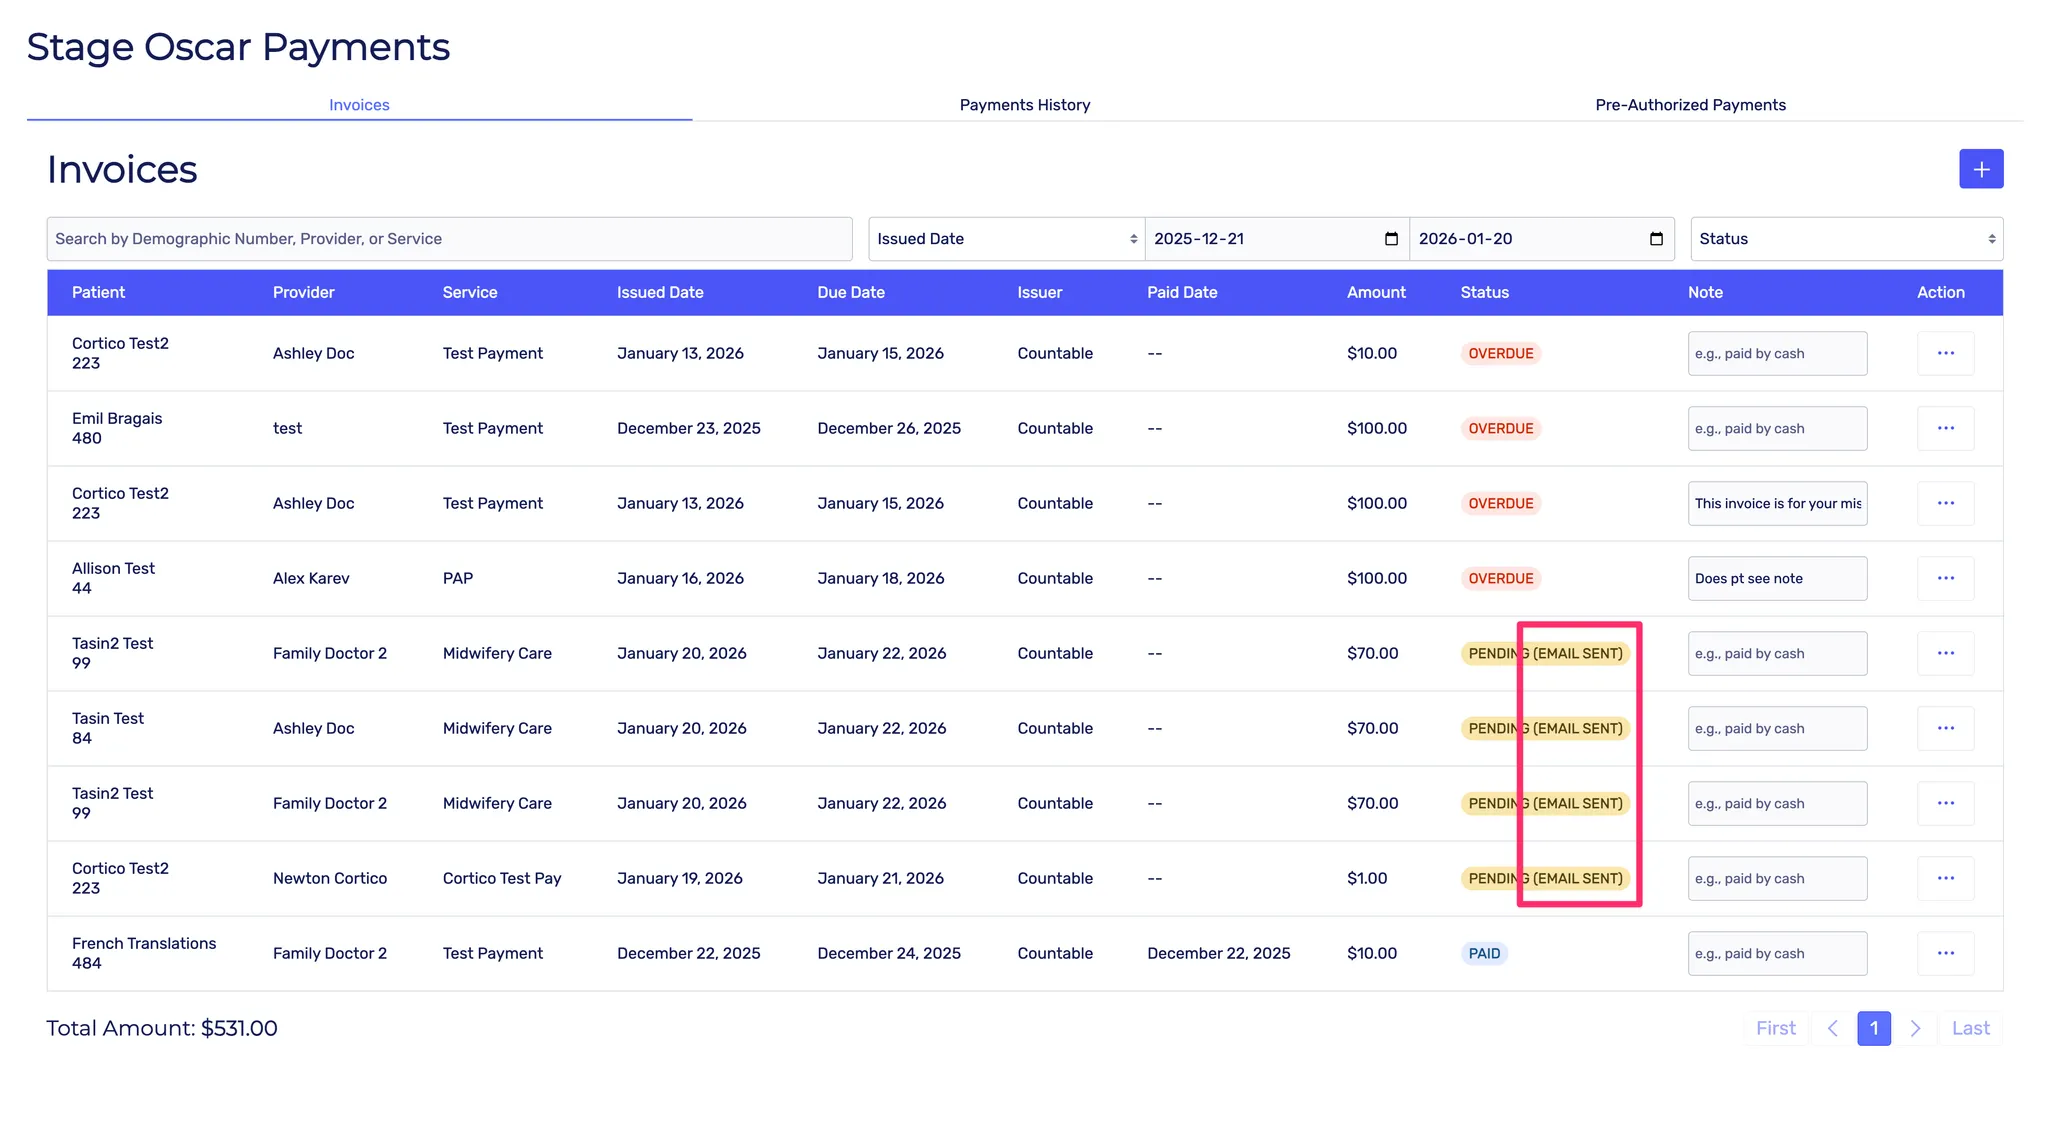2048x1127 pixels.
Task: Click the Last page button
Action: (1970, 1028)
